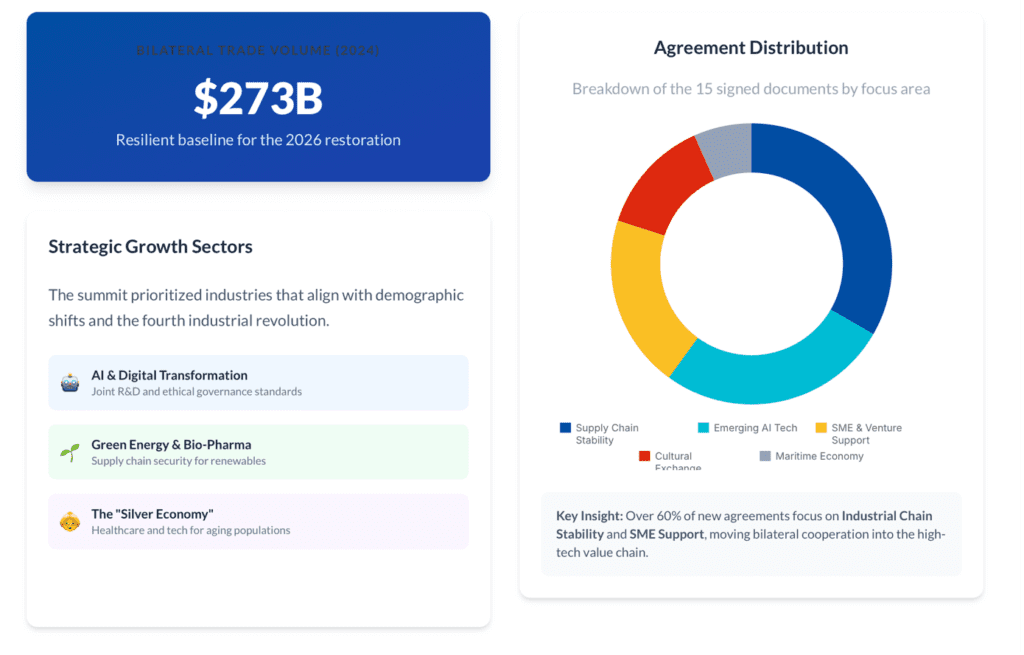Toggle the SME & Venture Support legend swatch
The height and width of the screenshot is (655, 1024).
(x=822, y=428)
